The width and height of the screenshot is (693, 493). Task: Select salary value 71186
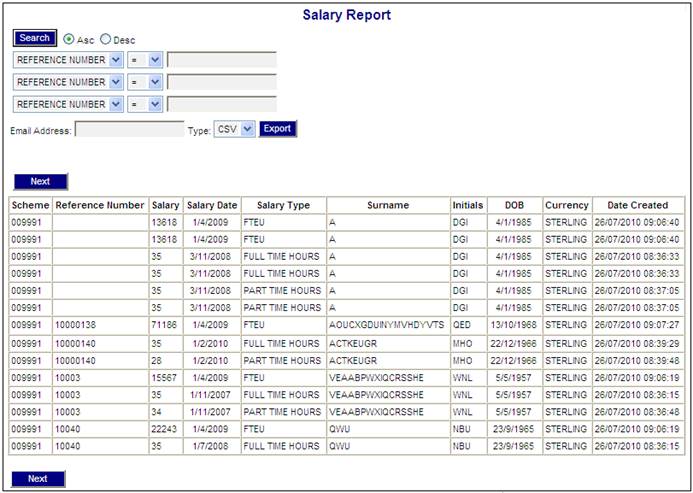pos(166,325)
